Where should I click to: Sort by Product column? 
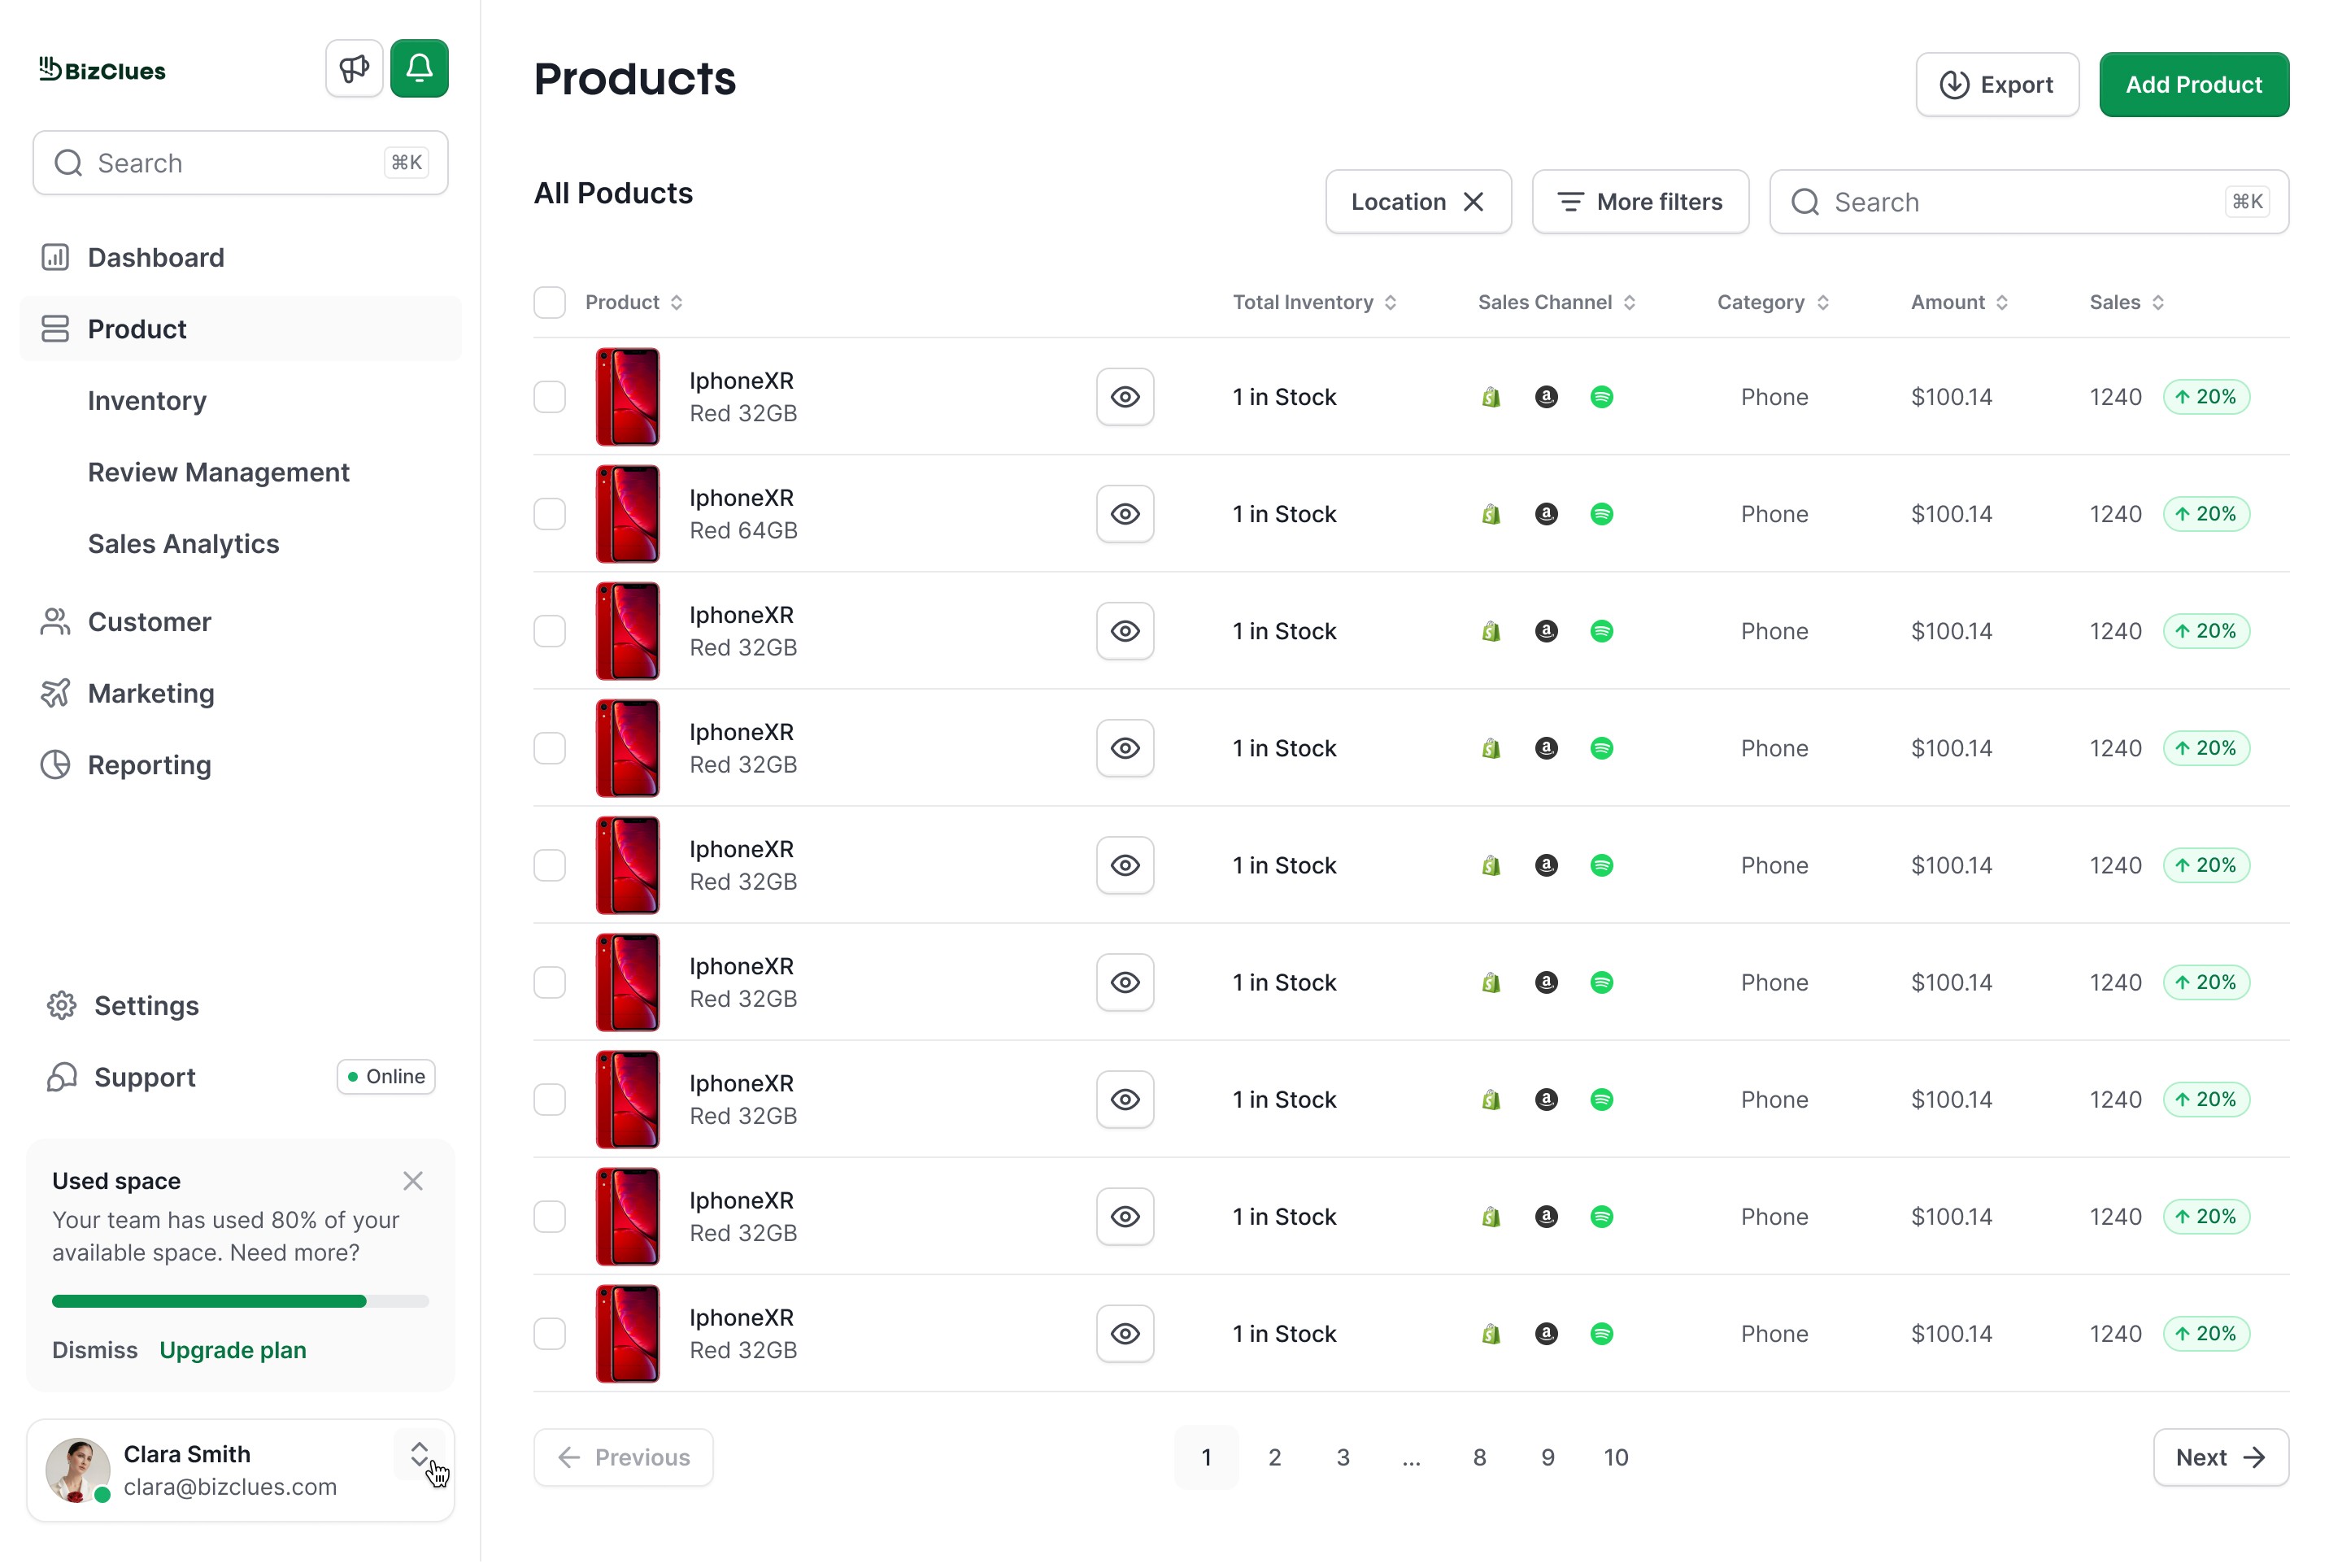[635, 303]
